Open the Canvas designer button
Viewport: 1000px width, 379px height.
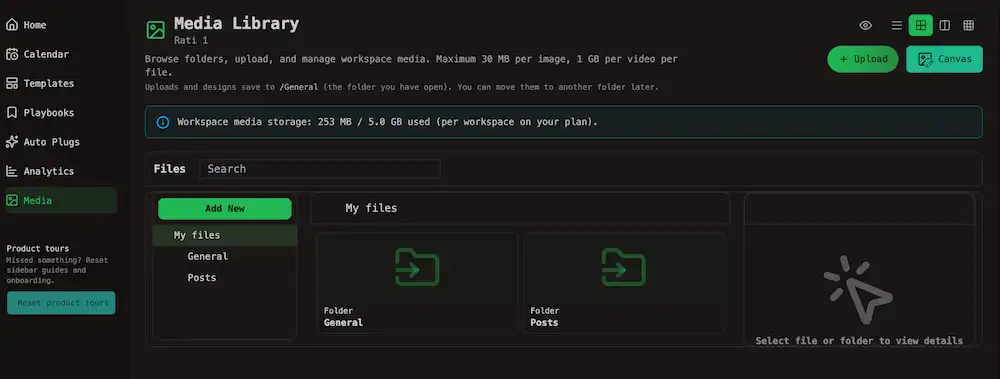[x=945, y=59]
